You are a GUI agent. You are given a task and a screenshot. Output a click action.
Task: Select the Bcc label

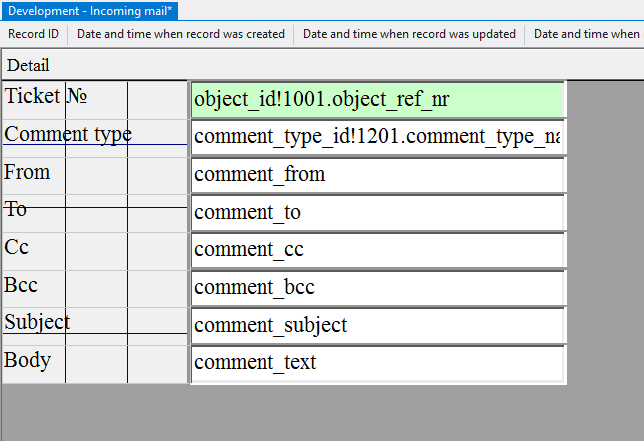tap(21, 285)
